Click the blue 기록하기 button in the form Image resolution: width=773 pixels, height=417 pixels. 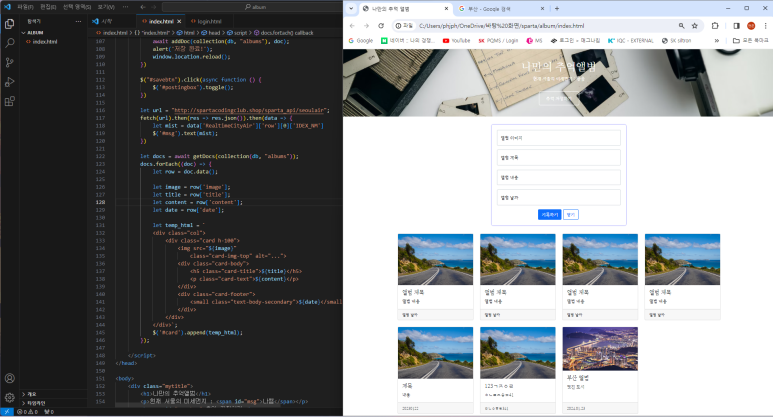tap(549, 215)
